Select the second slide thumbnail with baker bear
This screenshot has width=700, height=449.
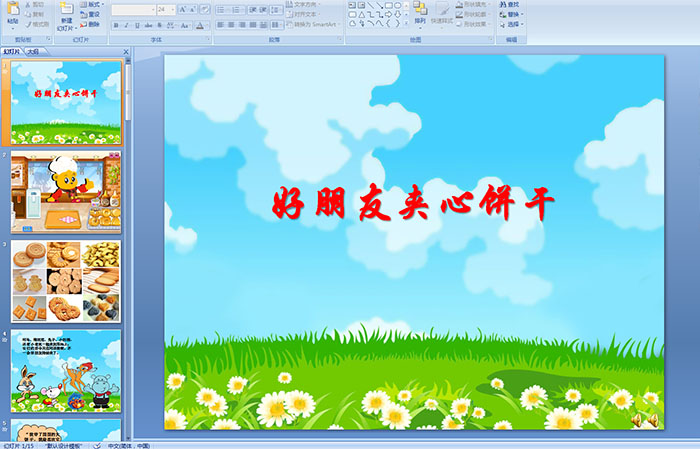coord(66,192)
